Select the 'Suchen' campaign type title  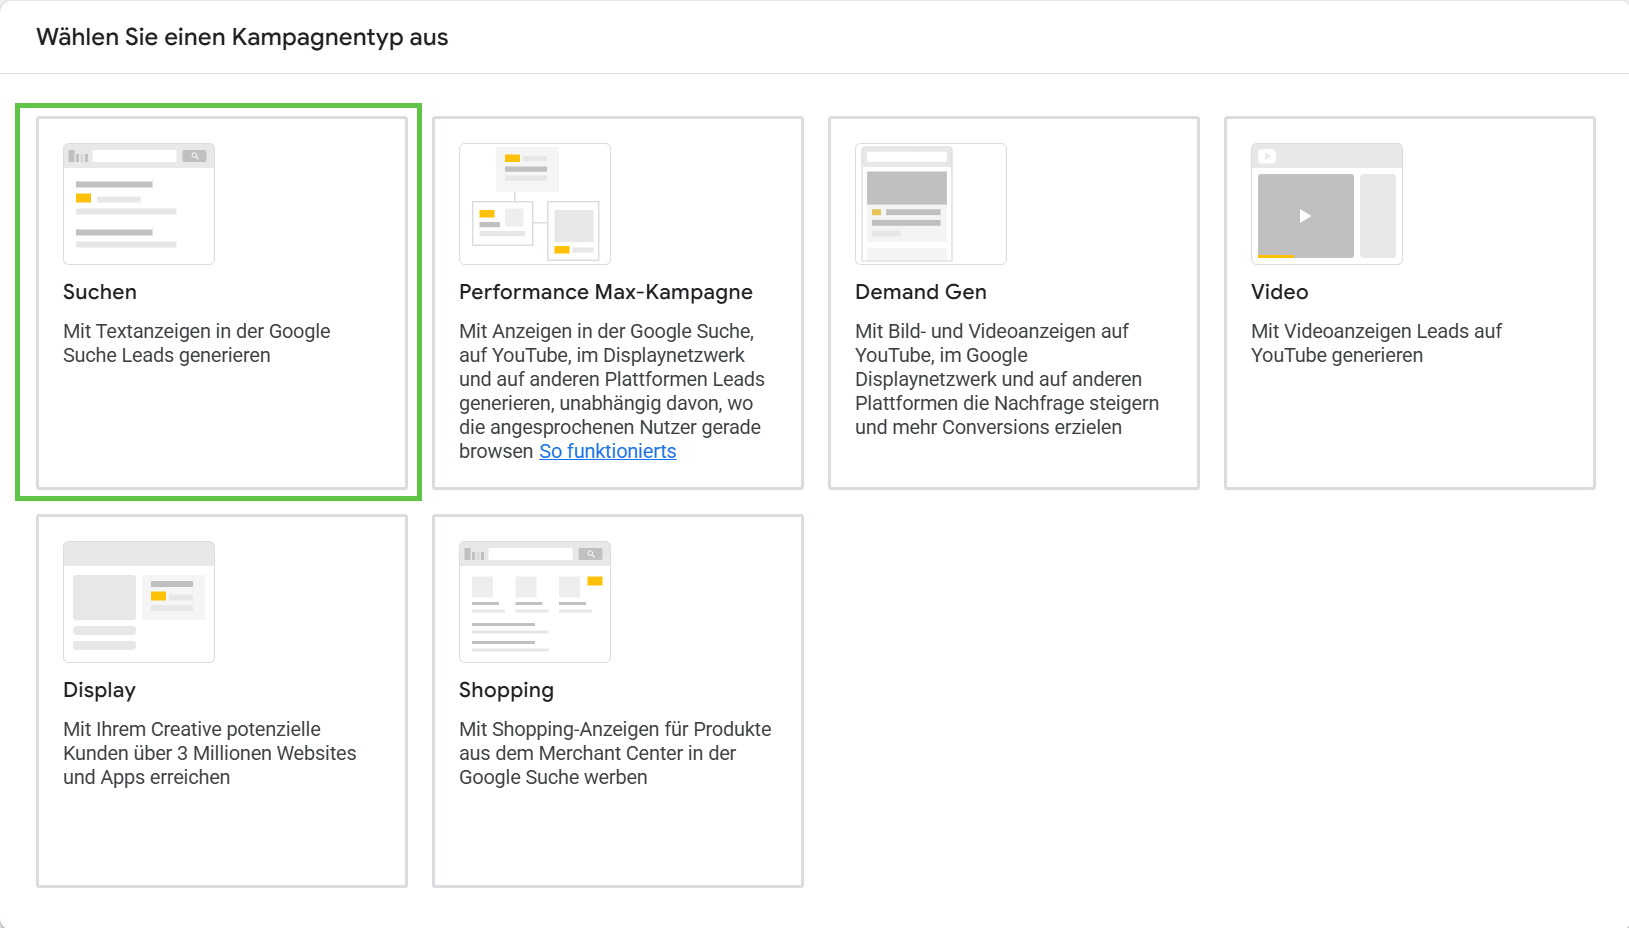pyautogui.click(x=100, y=292)
